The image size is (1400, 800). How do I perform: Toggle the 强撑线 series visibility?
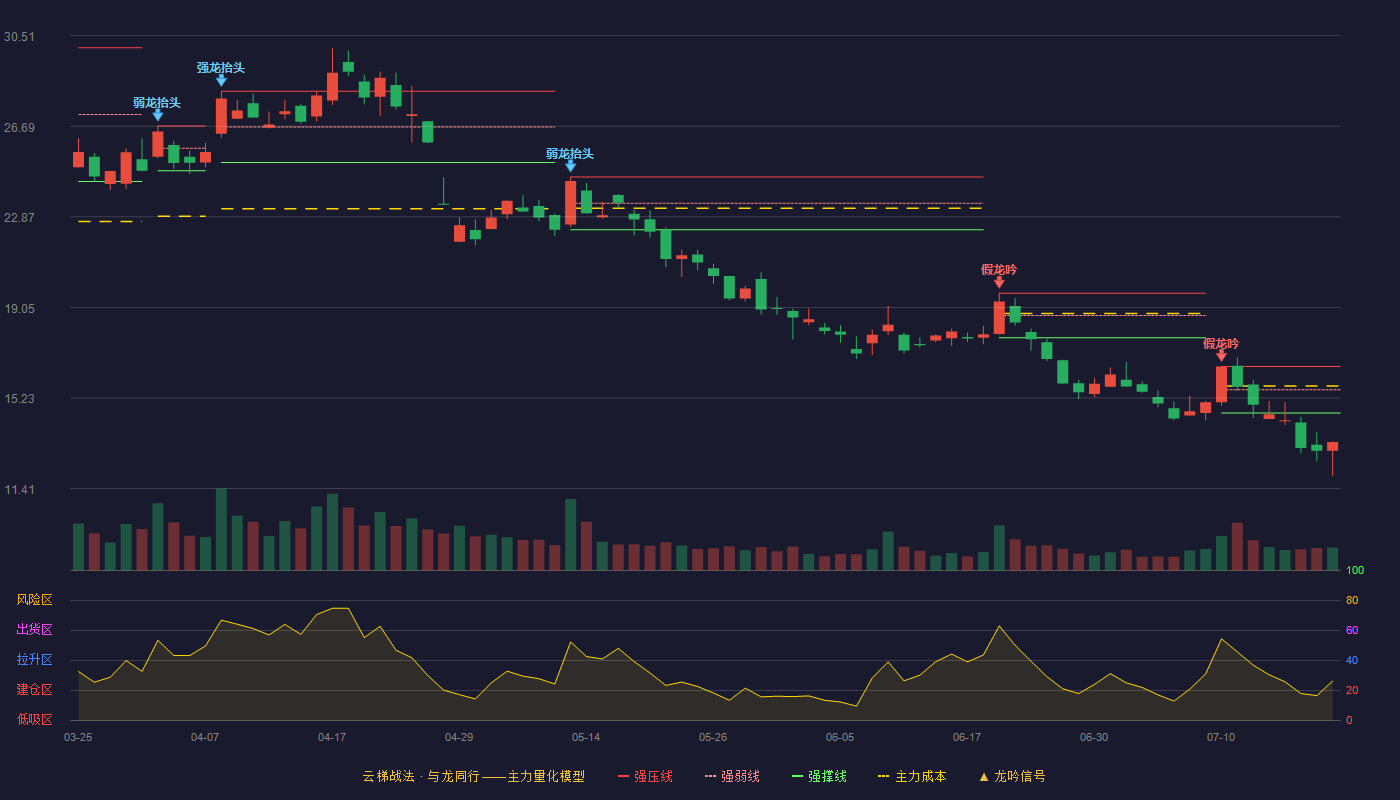pyautogui.click(x=819, y=776)
